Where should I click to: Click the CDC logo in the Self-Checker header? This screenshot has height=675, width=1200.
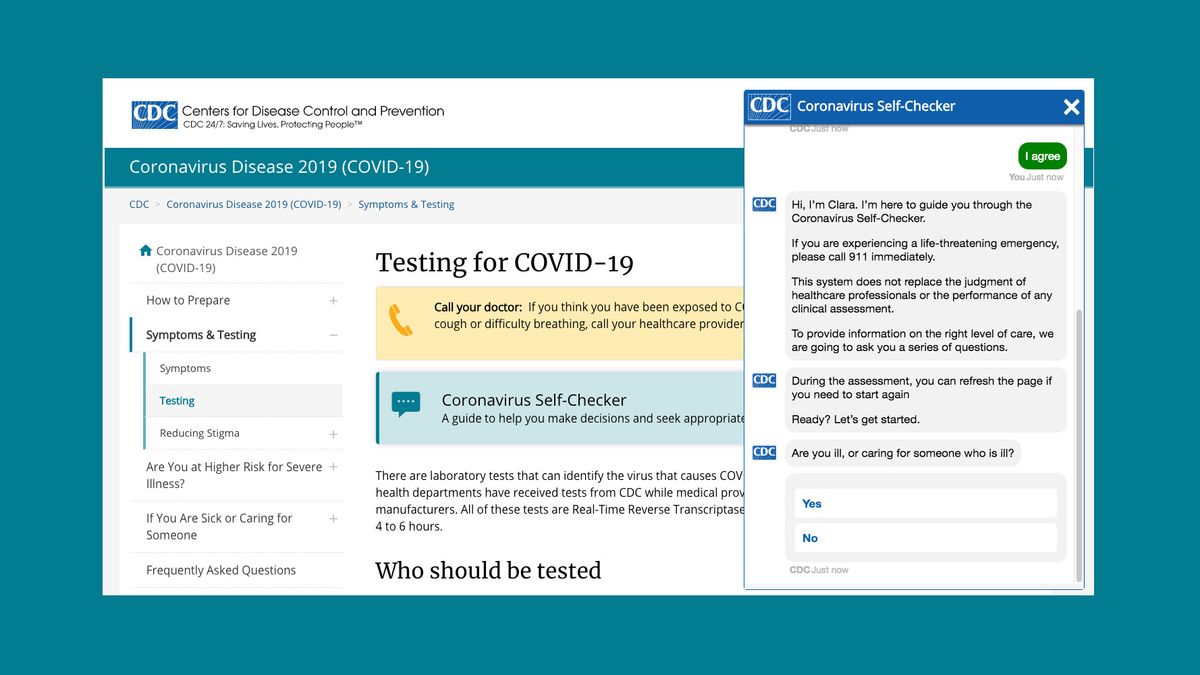tap(767, 106)
